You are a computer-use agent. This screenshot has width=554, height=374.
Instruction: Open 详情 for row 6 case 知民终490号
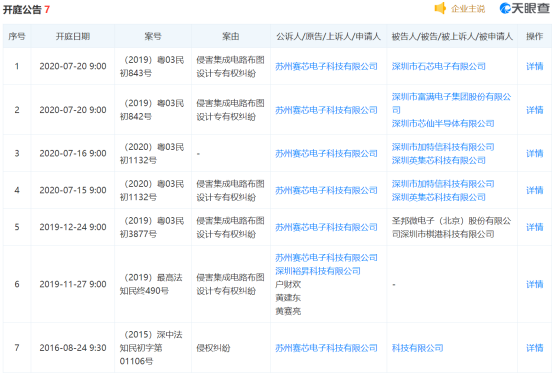point(534,284)
